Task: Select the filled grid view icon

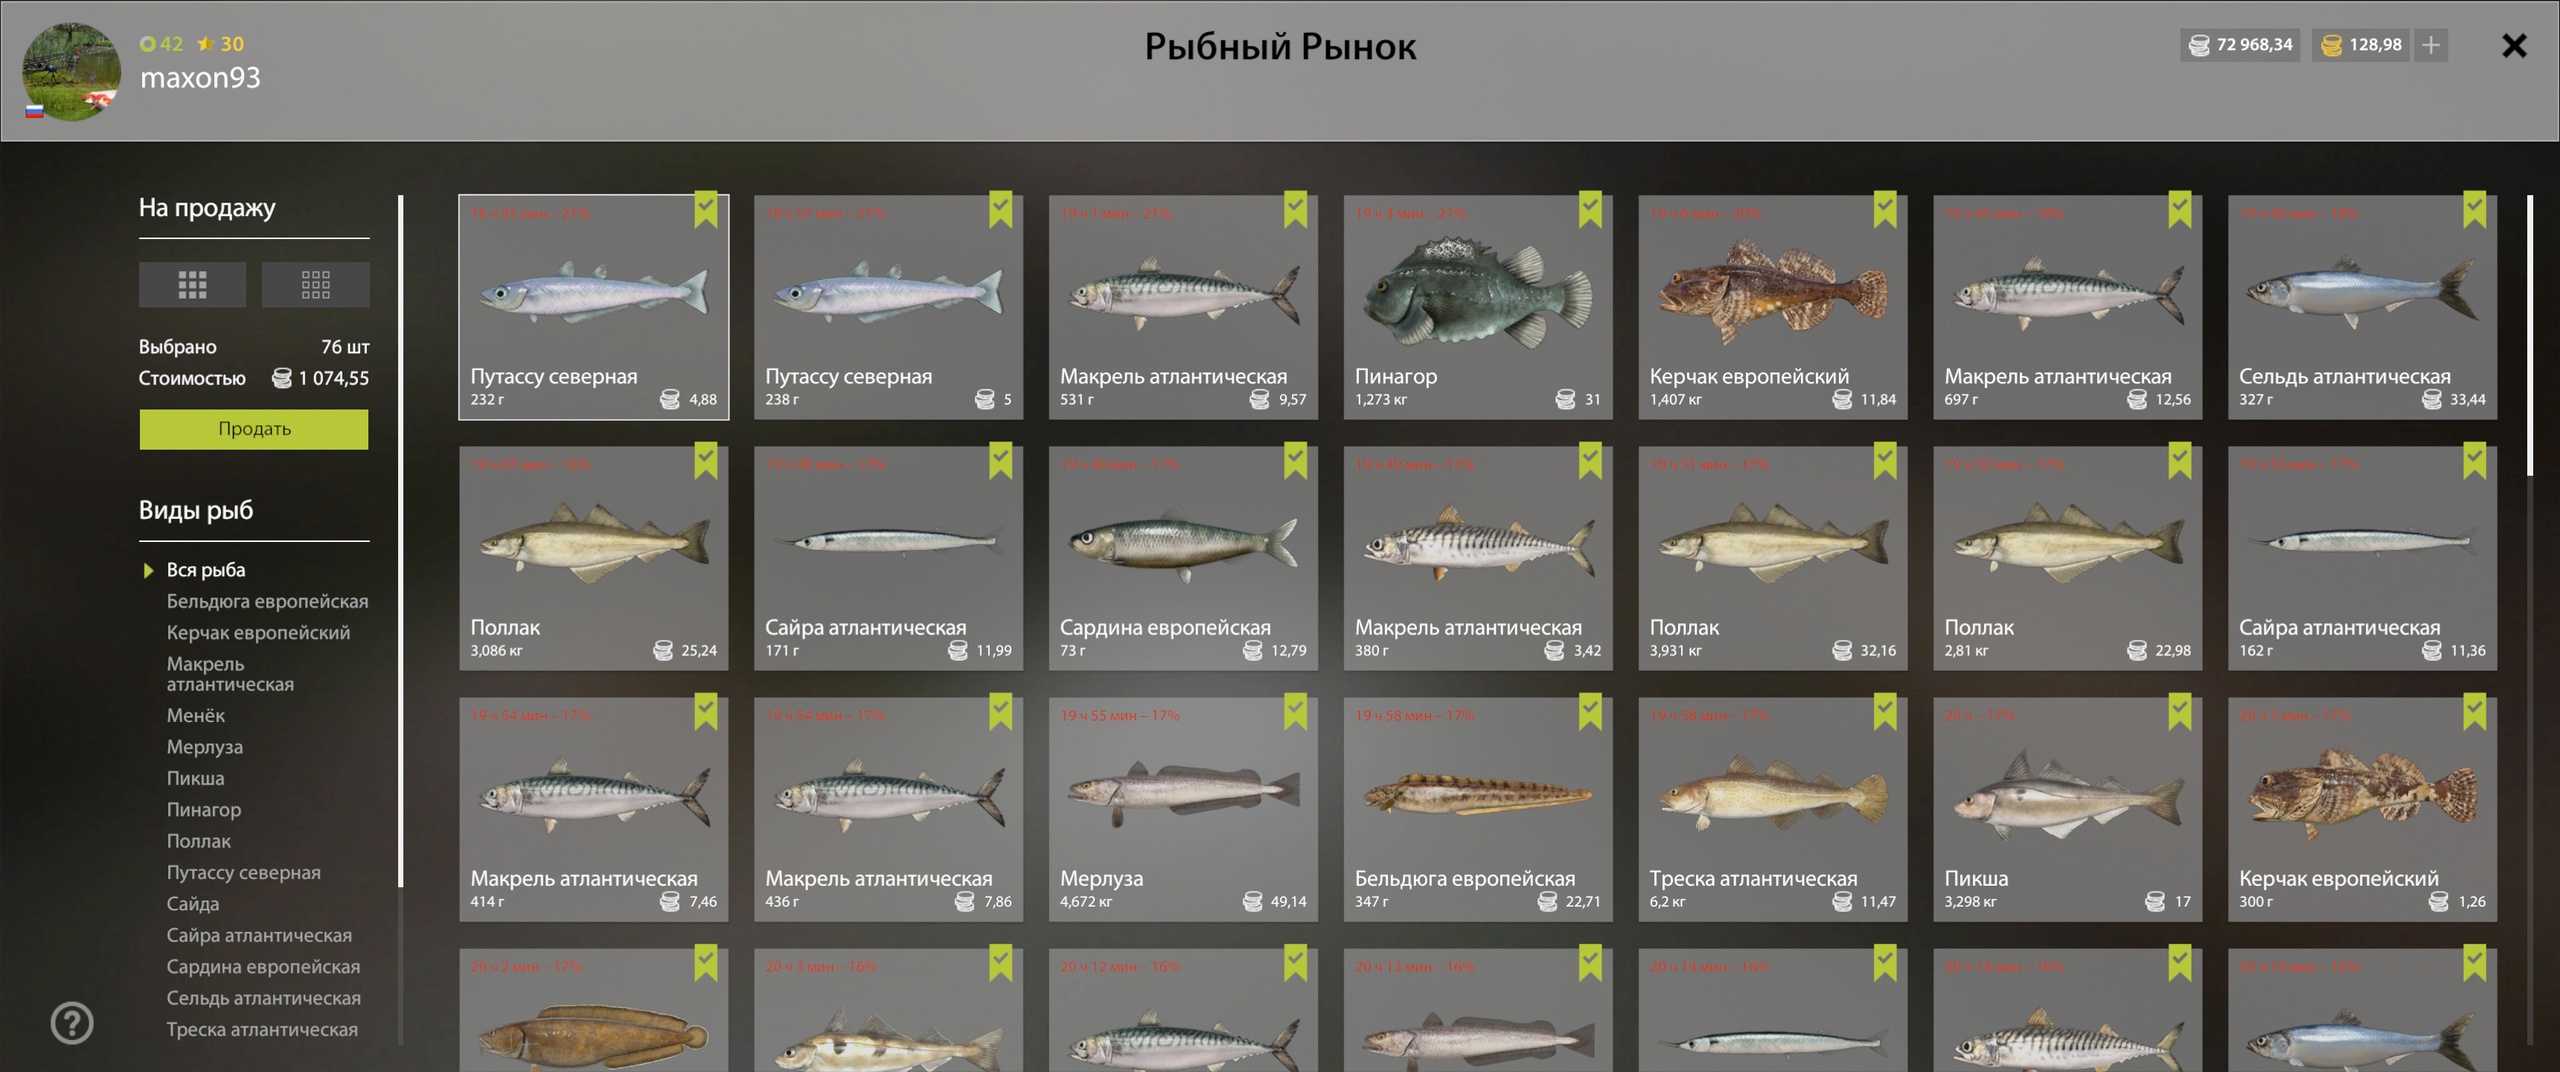Action: [192, 285]
